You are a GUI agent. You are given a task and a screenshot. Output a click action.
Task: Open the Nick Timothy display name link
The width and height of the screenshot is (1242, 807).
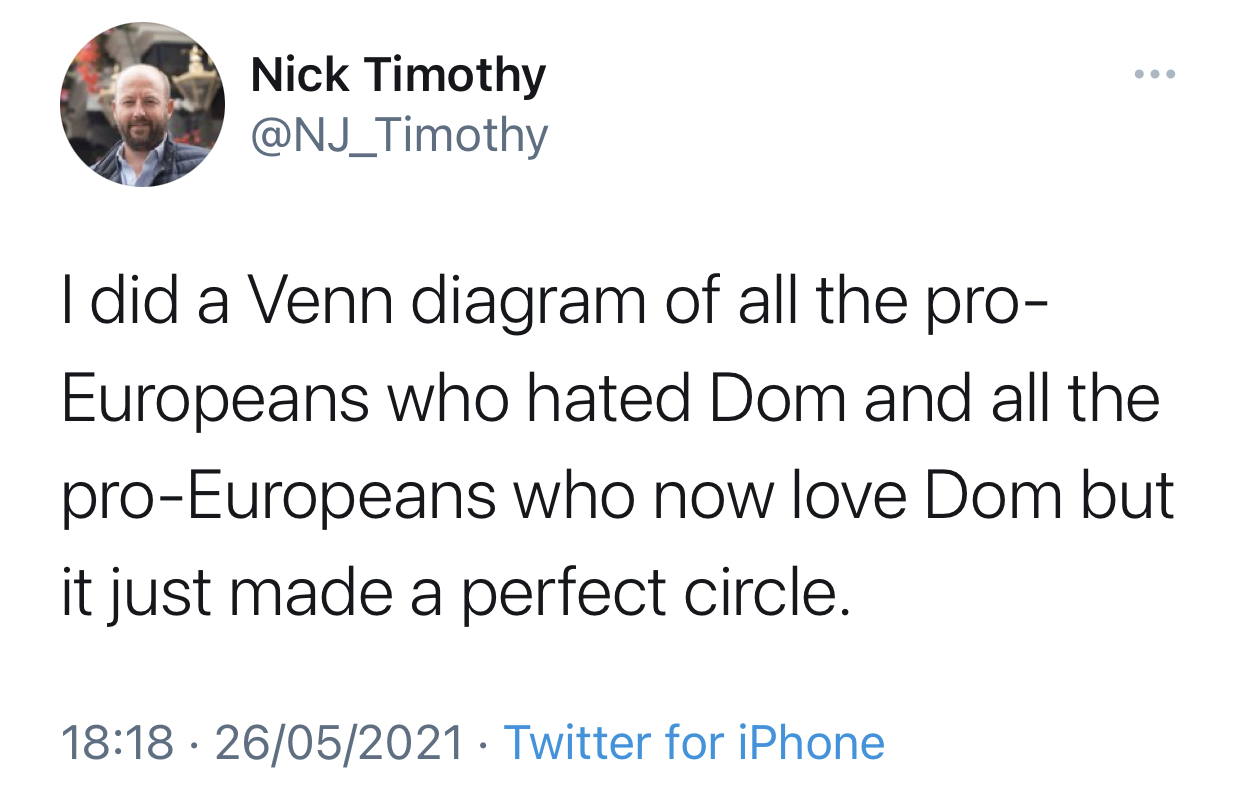point(398,75)
